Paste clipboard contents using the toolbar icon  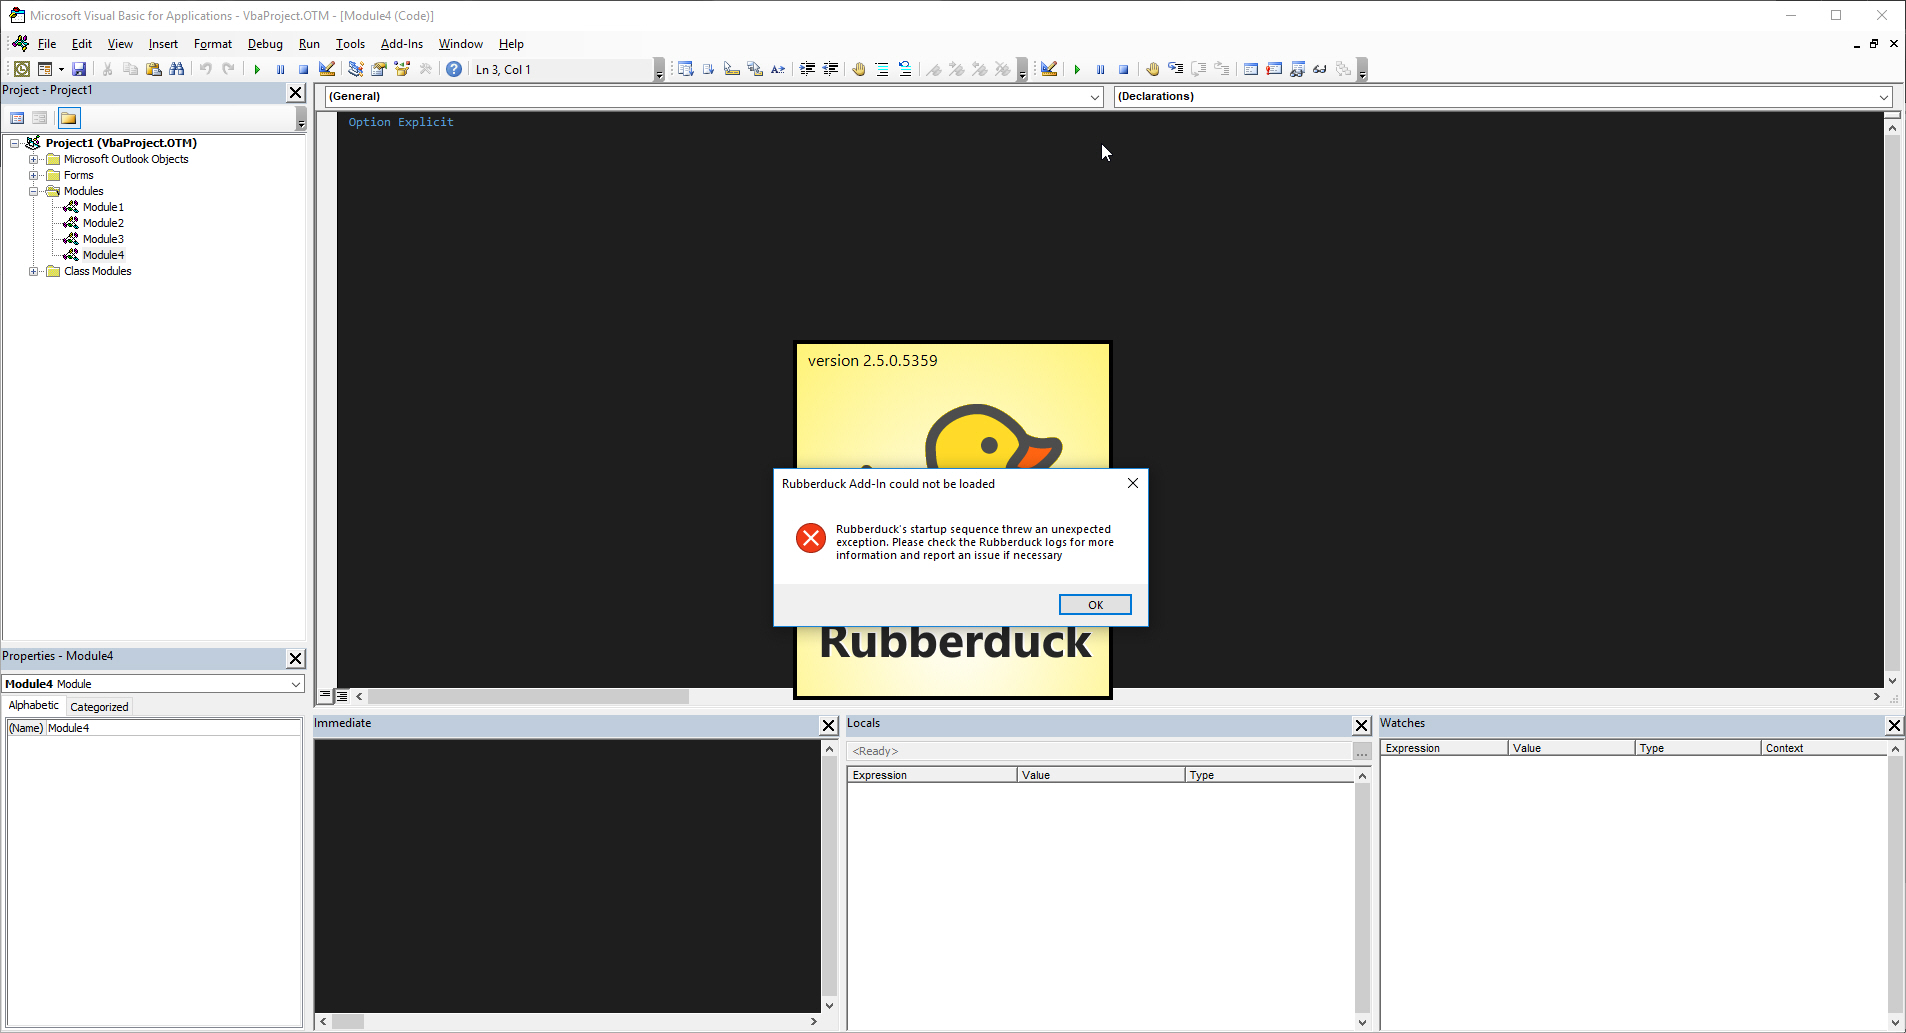(154, 69)
